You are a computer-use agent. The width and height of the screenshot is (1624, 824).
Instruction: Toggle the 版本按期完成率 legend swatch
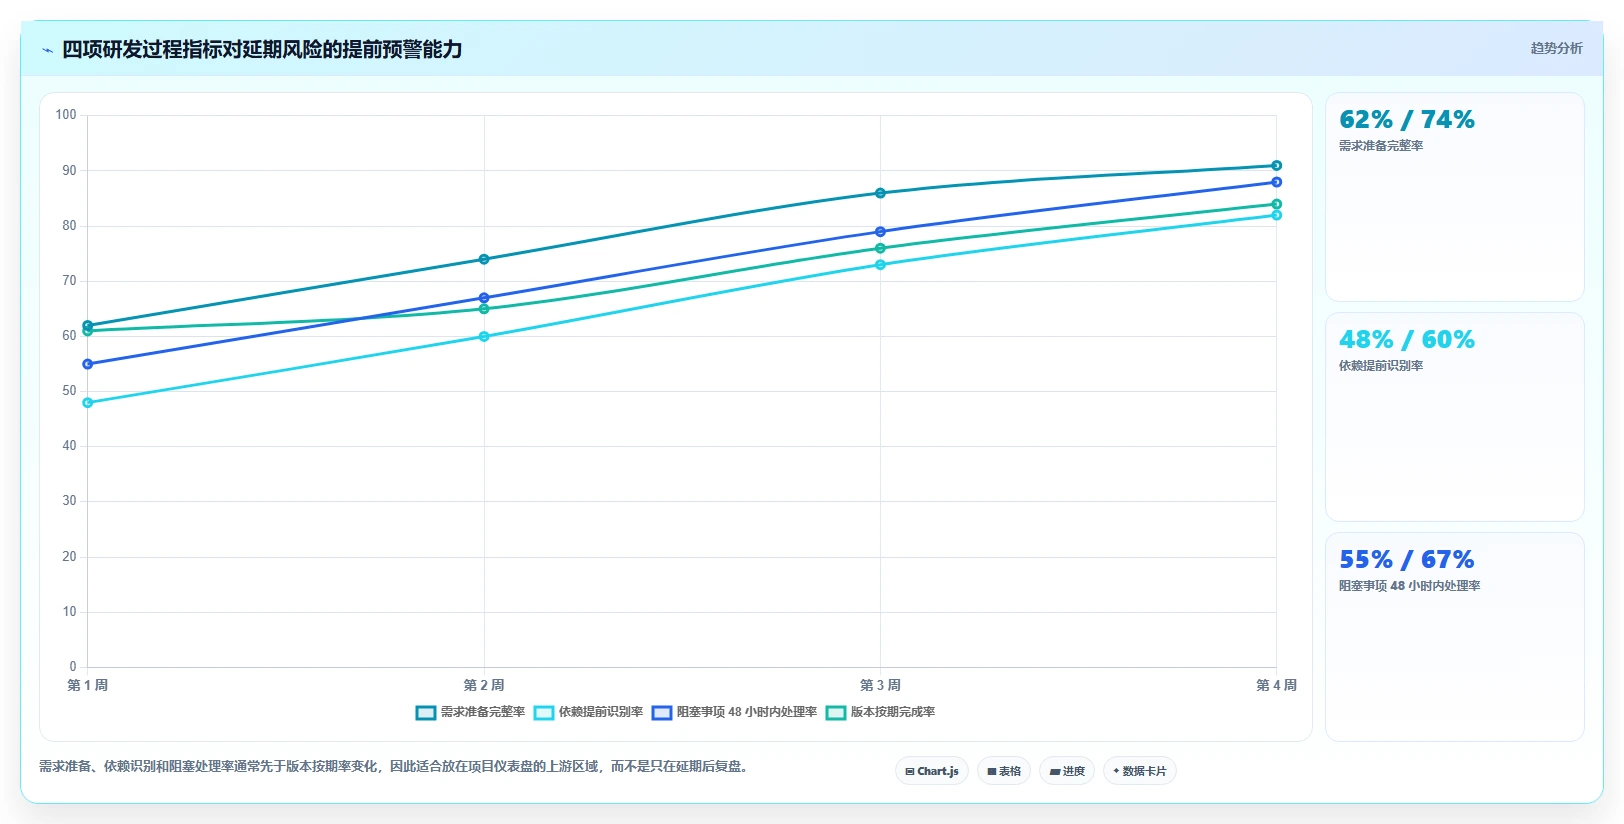pos(836,713)
